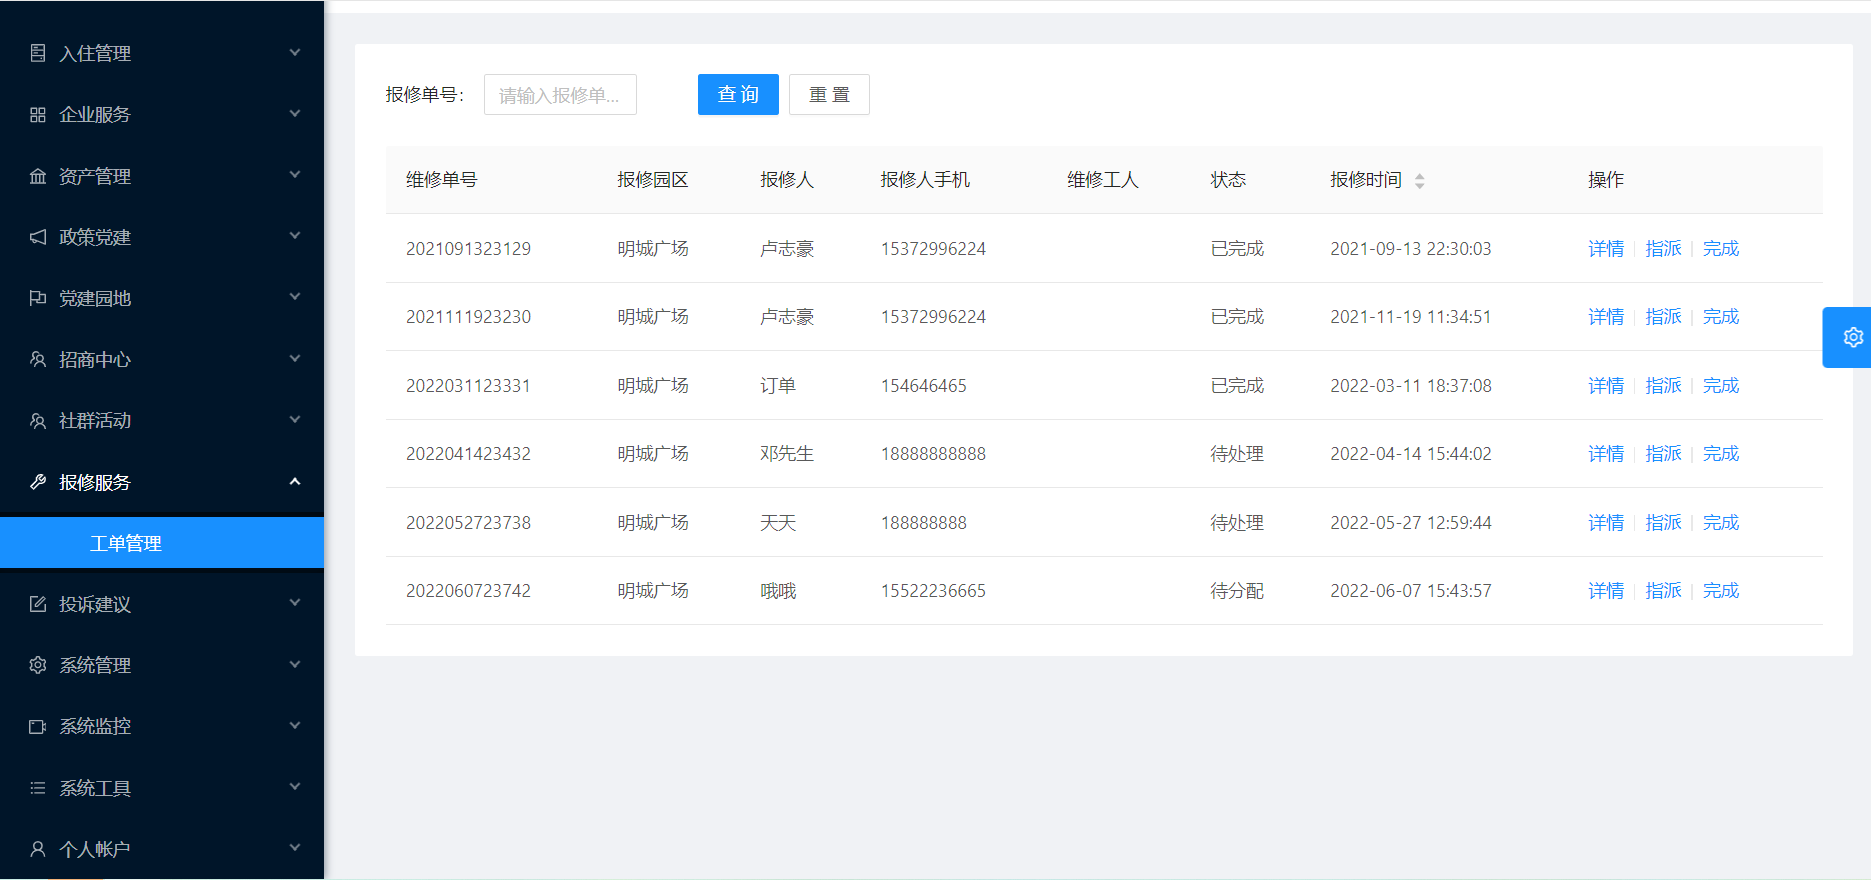Click the 党建园地 flag icon
The width and height of the screenshot is (1871, 880).
tap(38, 298)
